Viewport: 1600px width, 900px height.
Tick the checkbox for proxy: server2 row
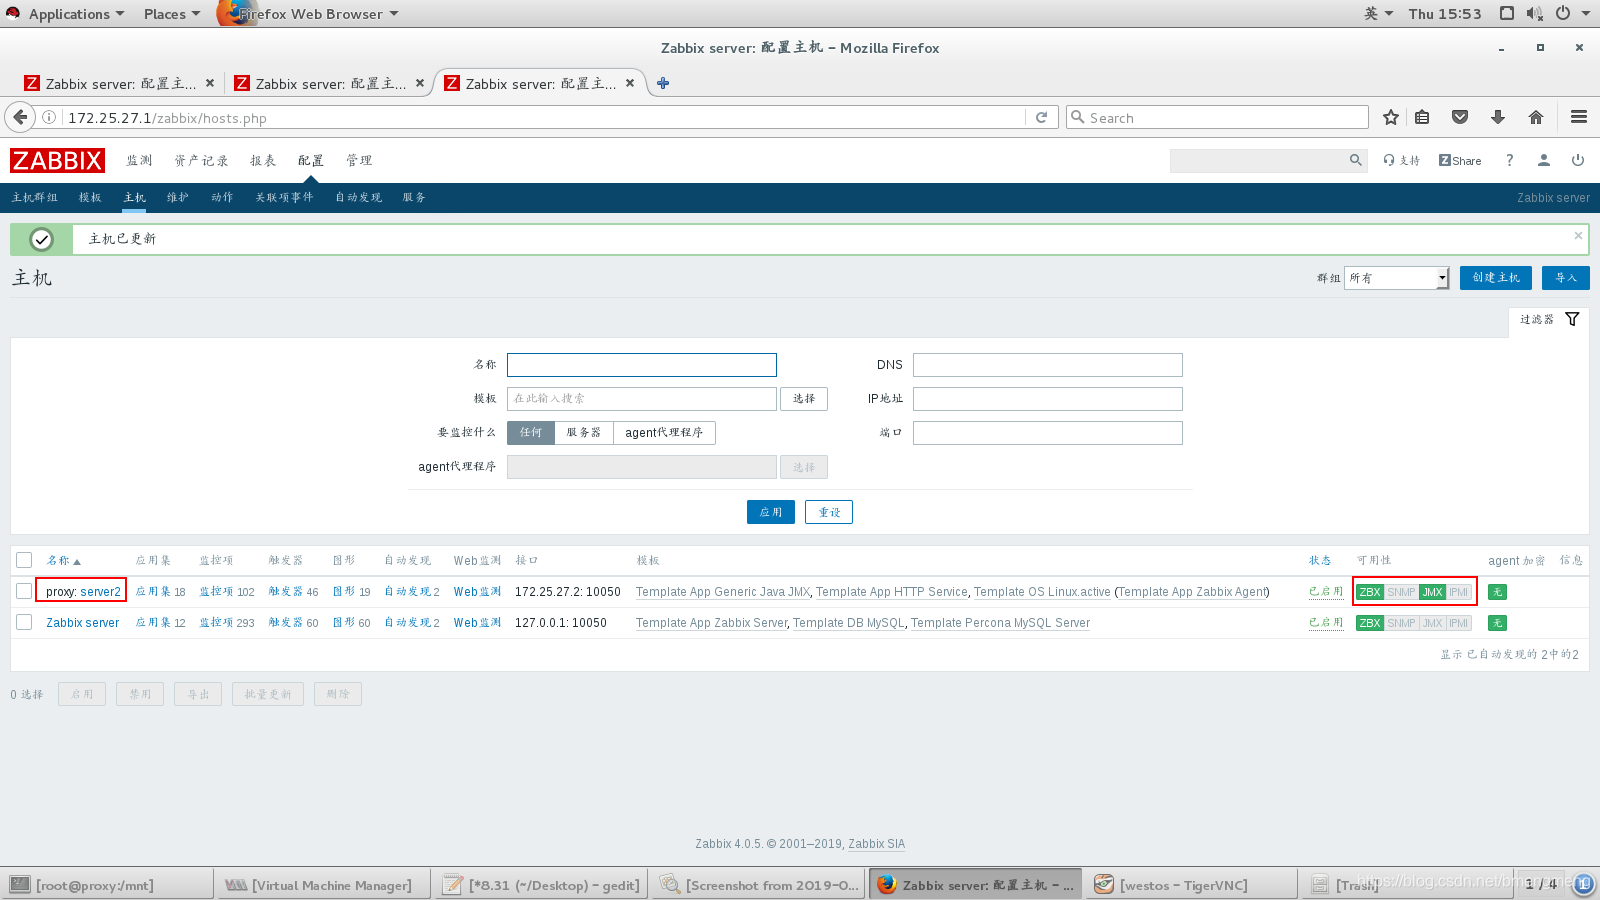[x=24, y=591]
